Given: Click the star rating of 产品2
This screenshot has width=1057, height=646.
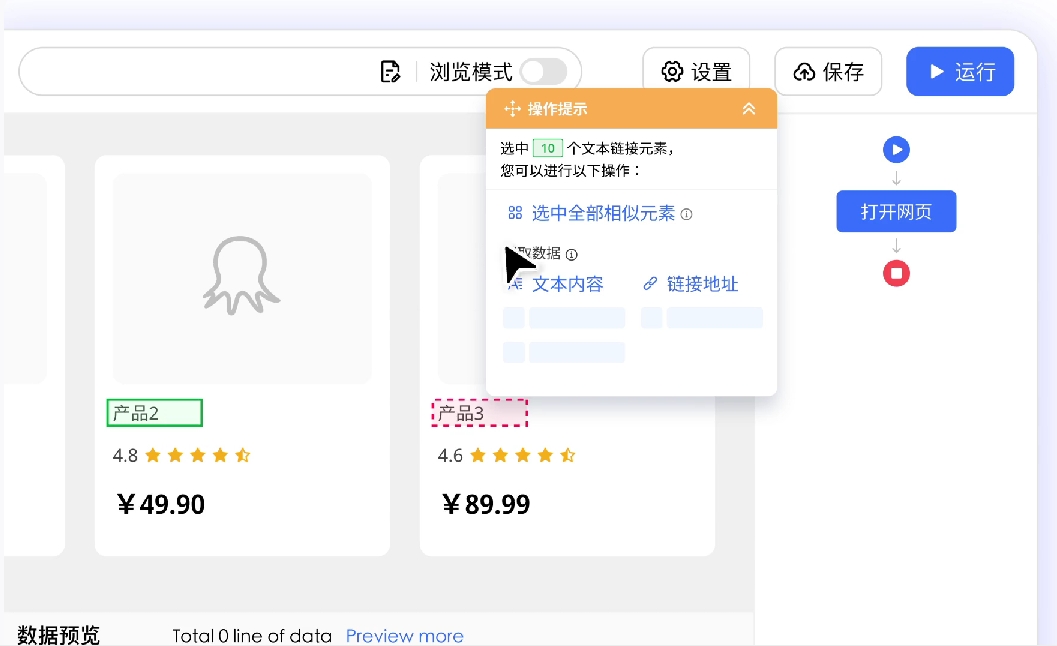Looking at the screenshot, I should click(198, 455).
